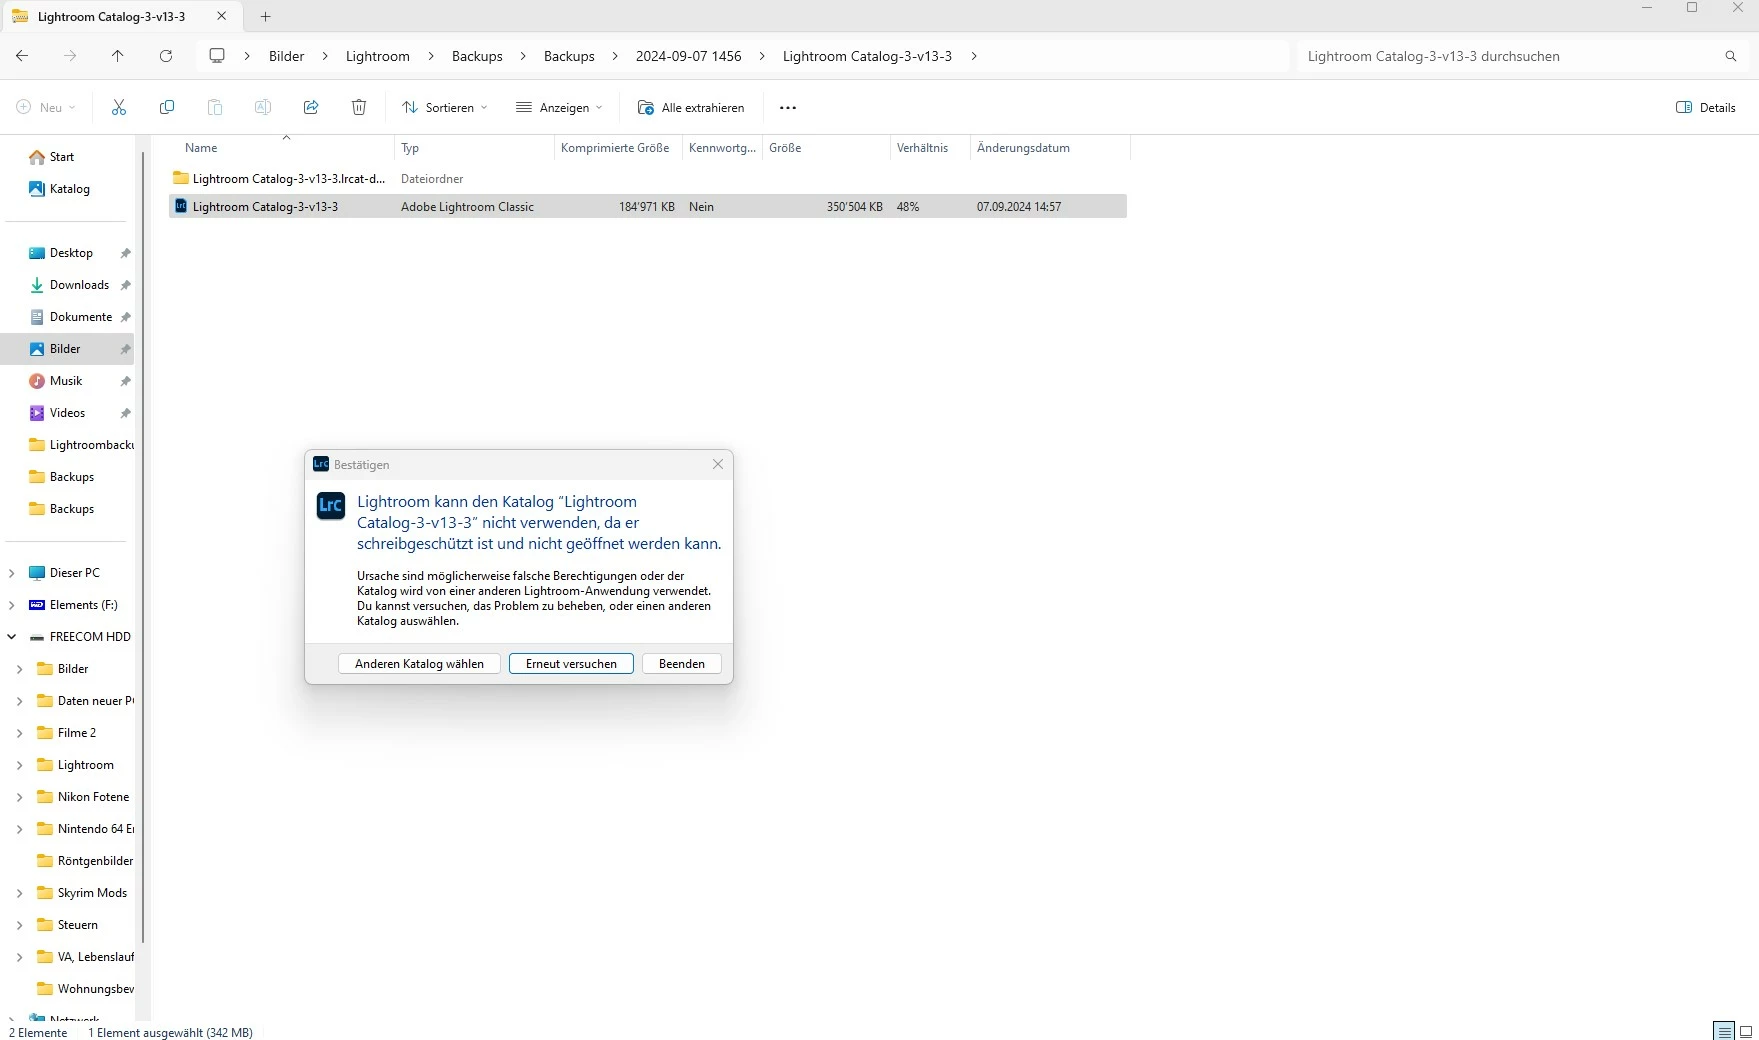Click Lightroom in the breadcrumb path
This screenshot has height=1040, width=1759.
pos(378,56)
